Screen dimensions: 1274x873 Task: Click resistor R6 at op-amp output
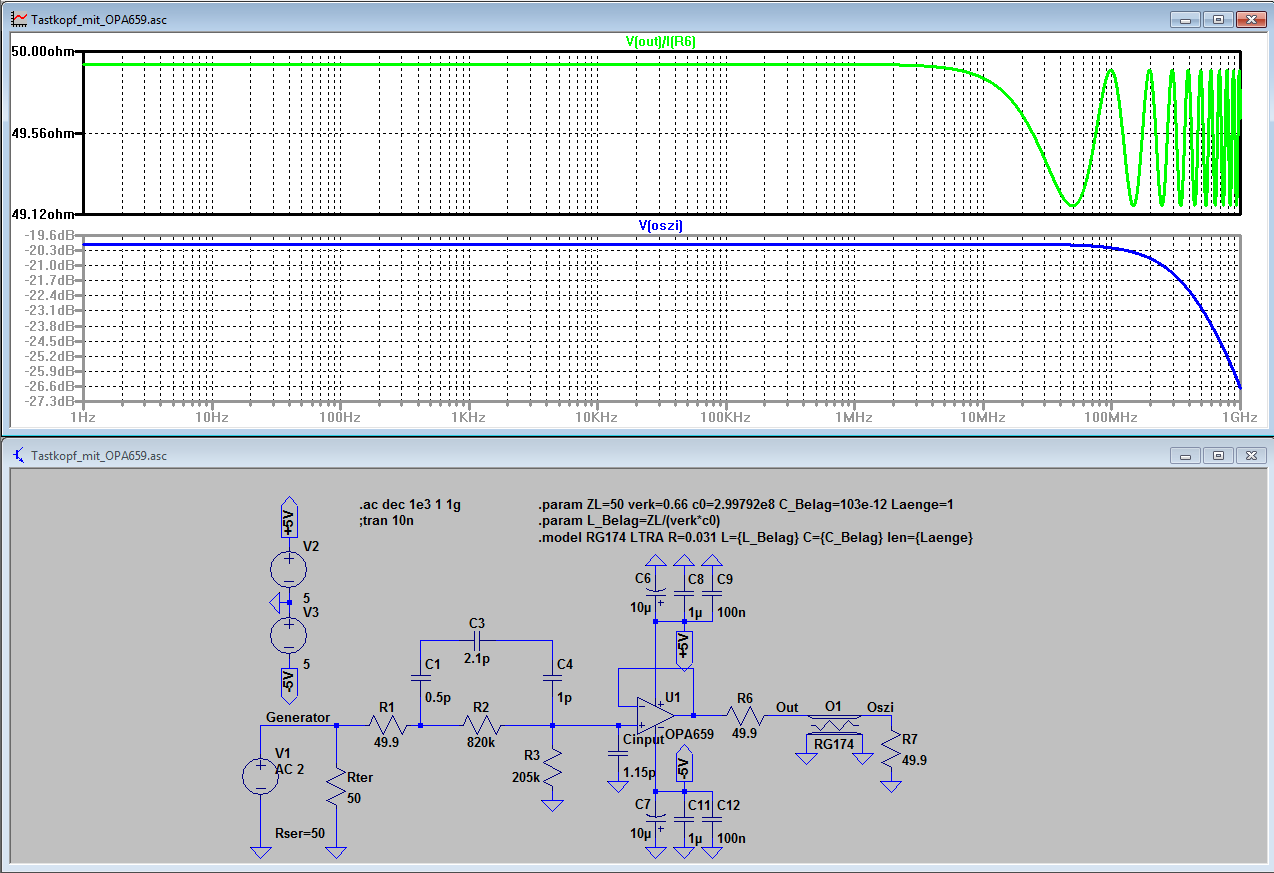coord(745,717)
